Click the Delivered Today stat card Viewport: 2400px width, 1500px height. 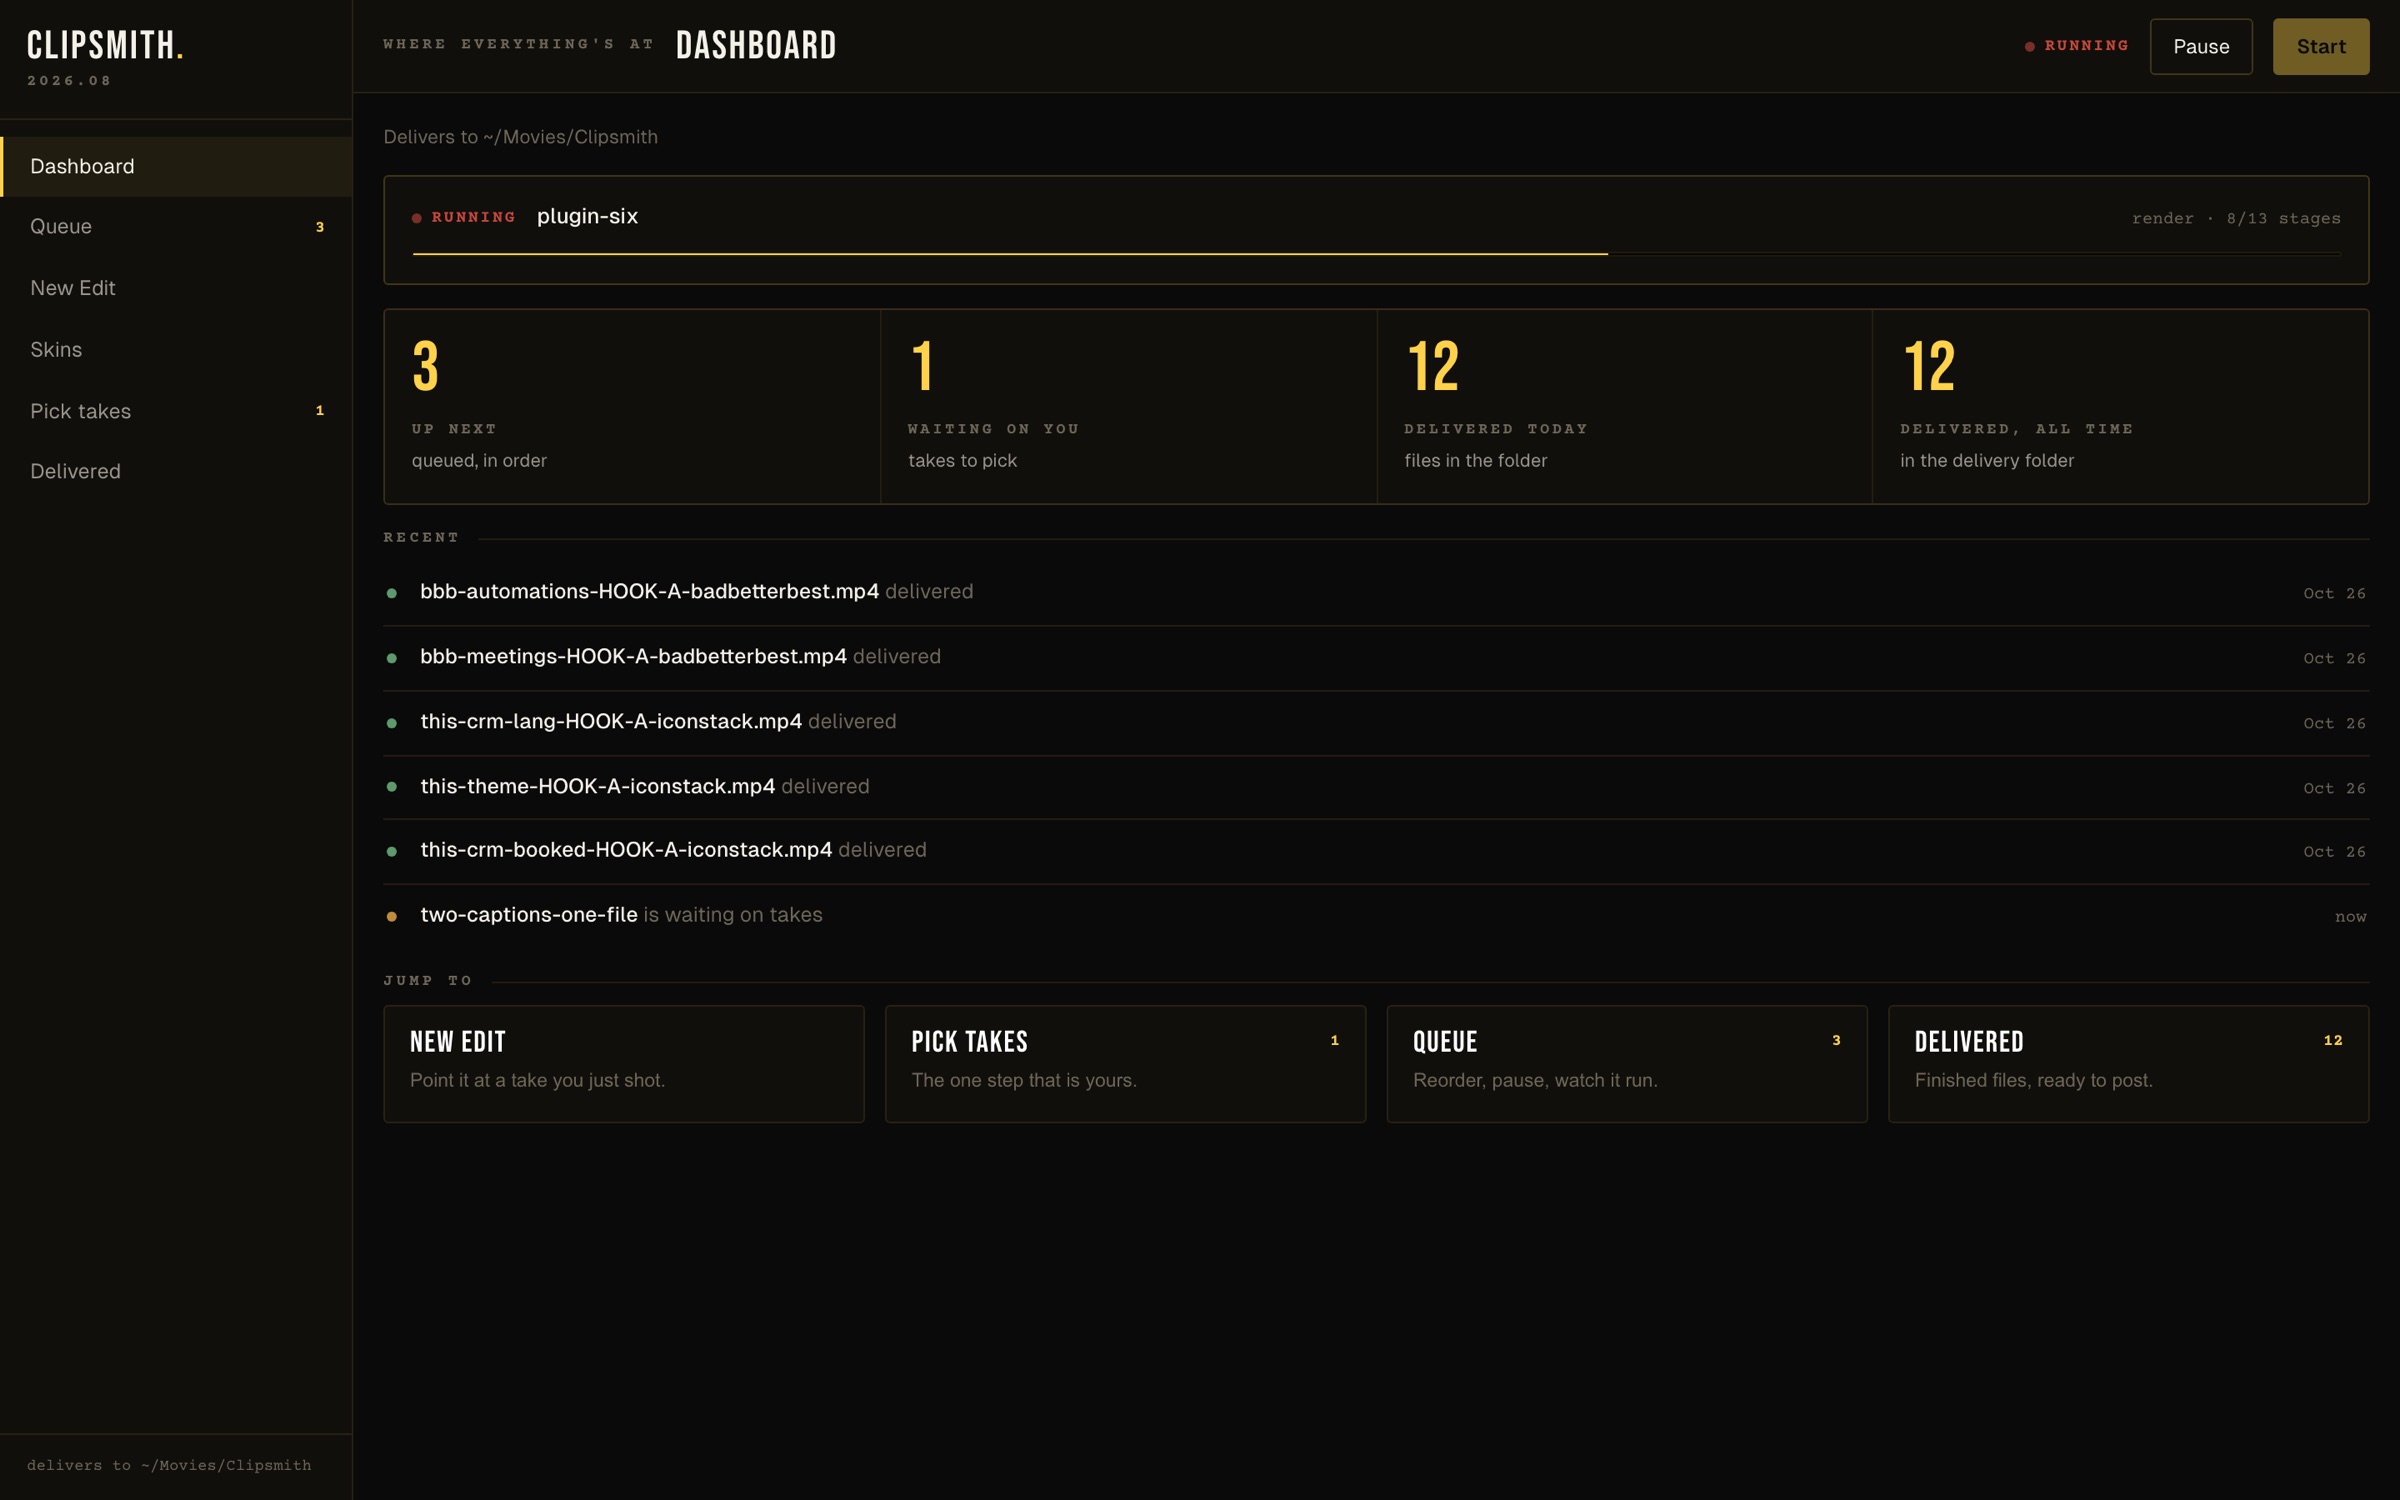point(1624,406)
